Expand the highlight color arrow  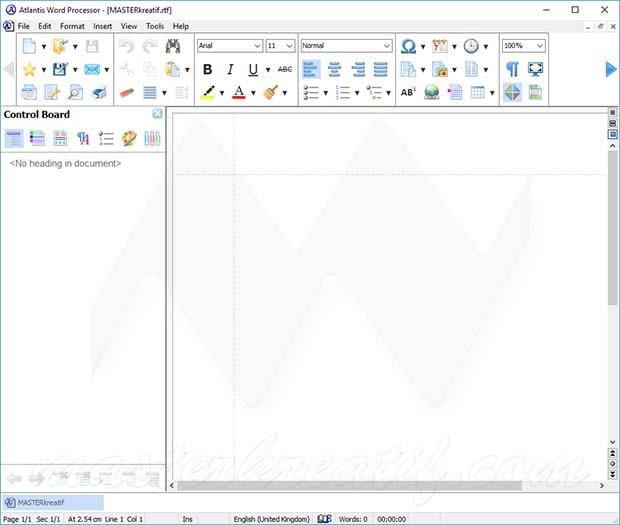click(222, 93)
